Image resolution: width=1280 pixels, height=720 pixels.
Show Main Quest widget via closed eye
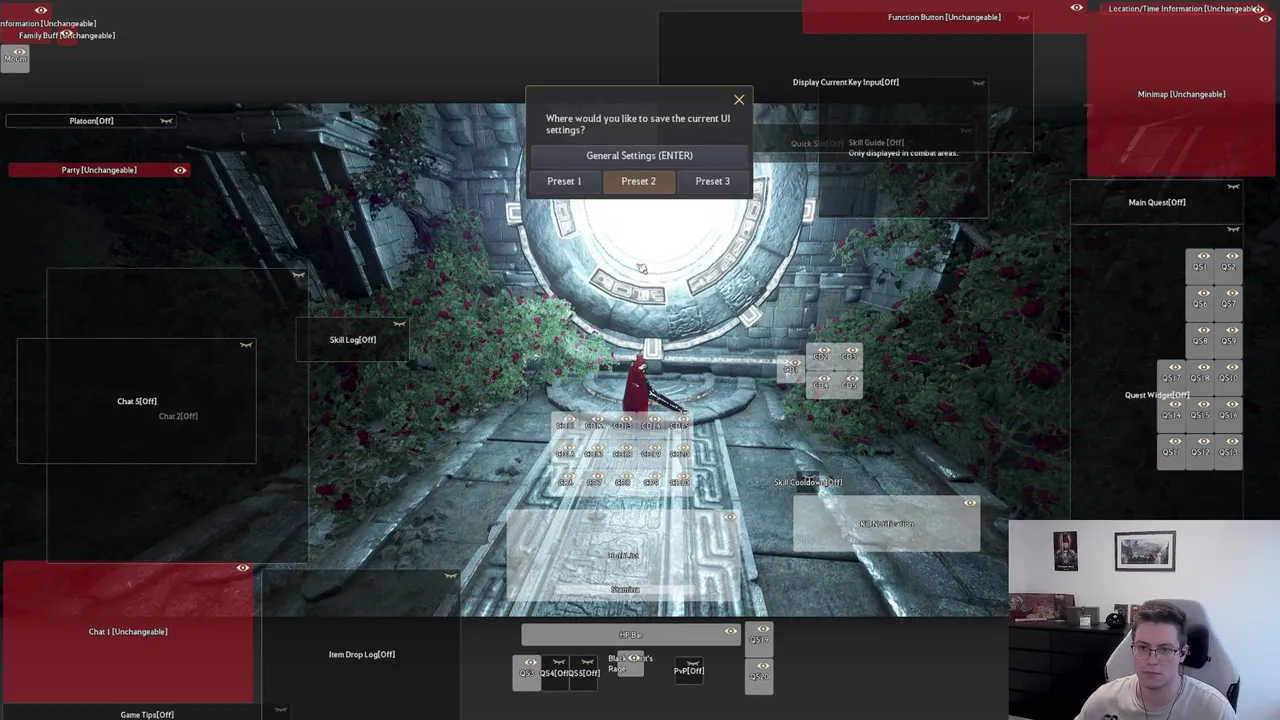click(1233, 186)
